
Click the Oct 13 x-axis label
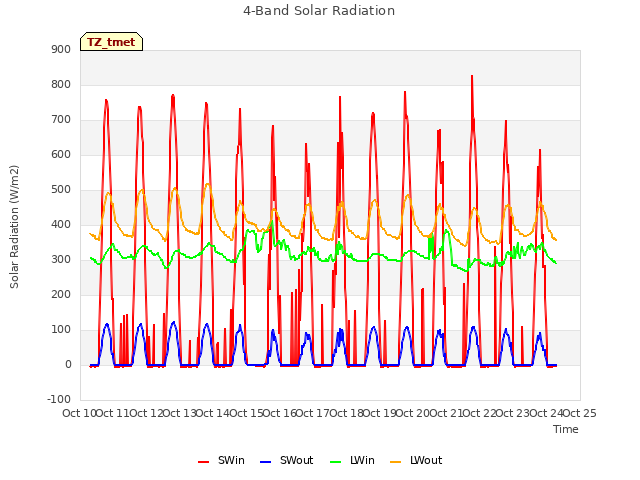[179, 413]
